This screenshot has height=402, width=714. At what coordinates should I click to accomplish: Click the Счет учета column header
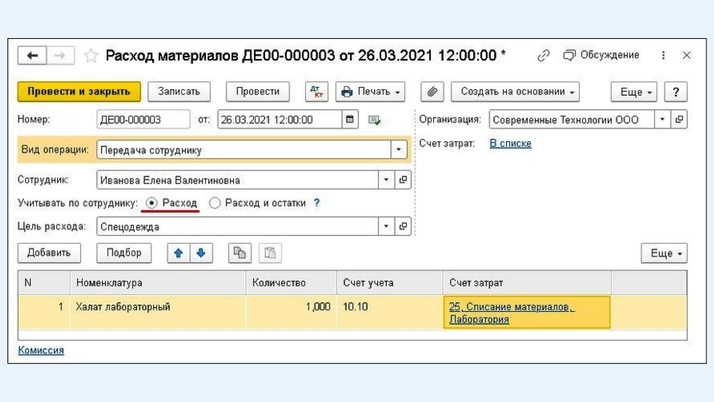click(x=390, y=283)
